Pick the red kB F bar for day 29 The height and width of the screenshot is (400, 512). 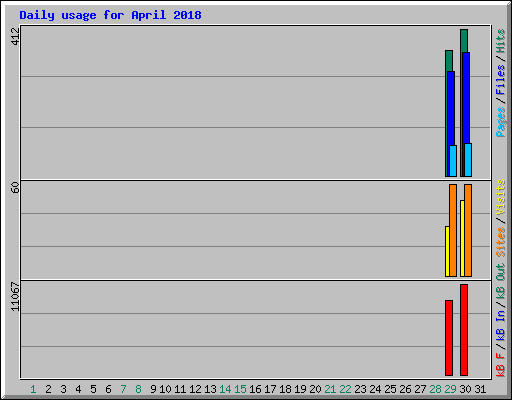(x=449, y=338)
